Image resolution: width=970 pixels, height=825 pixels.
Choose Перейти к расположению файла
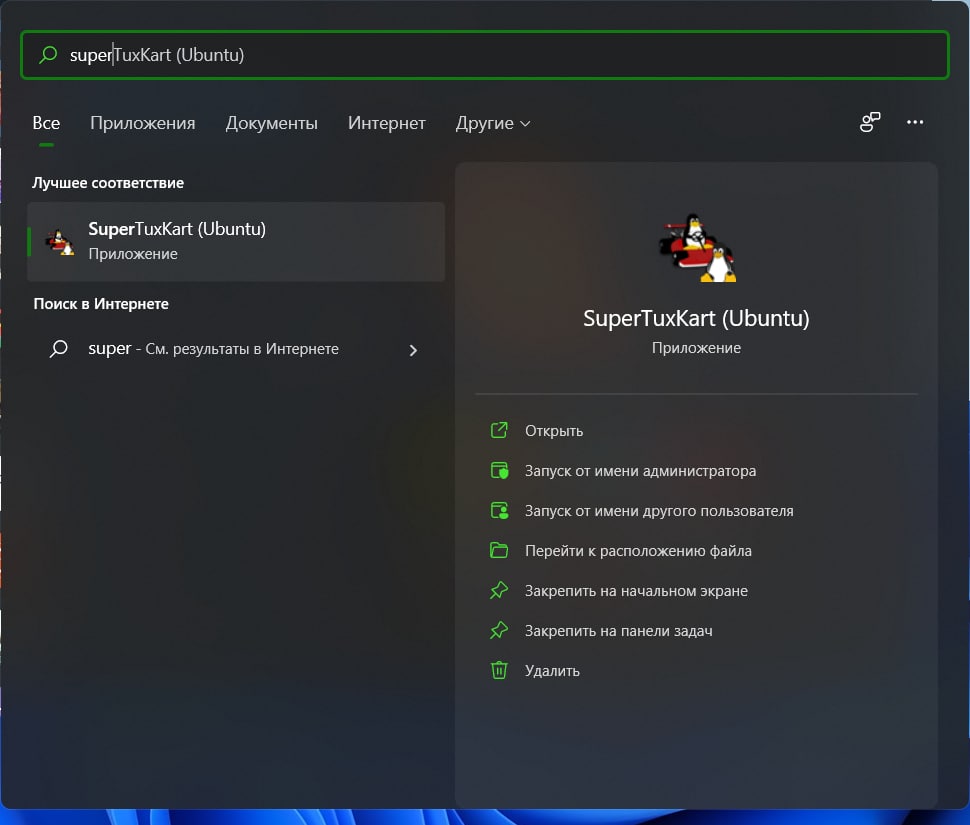tap(638, 550)
